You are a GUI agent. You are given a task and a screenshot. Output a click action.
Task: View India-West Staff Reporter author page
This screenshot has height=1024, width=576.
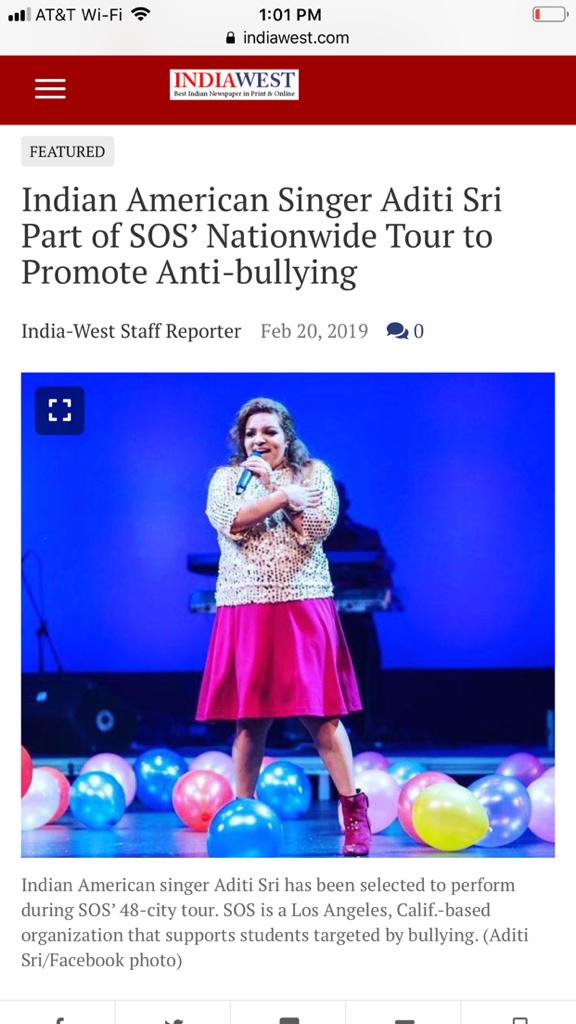pyautogui.click(x=131, y=331)
